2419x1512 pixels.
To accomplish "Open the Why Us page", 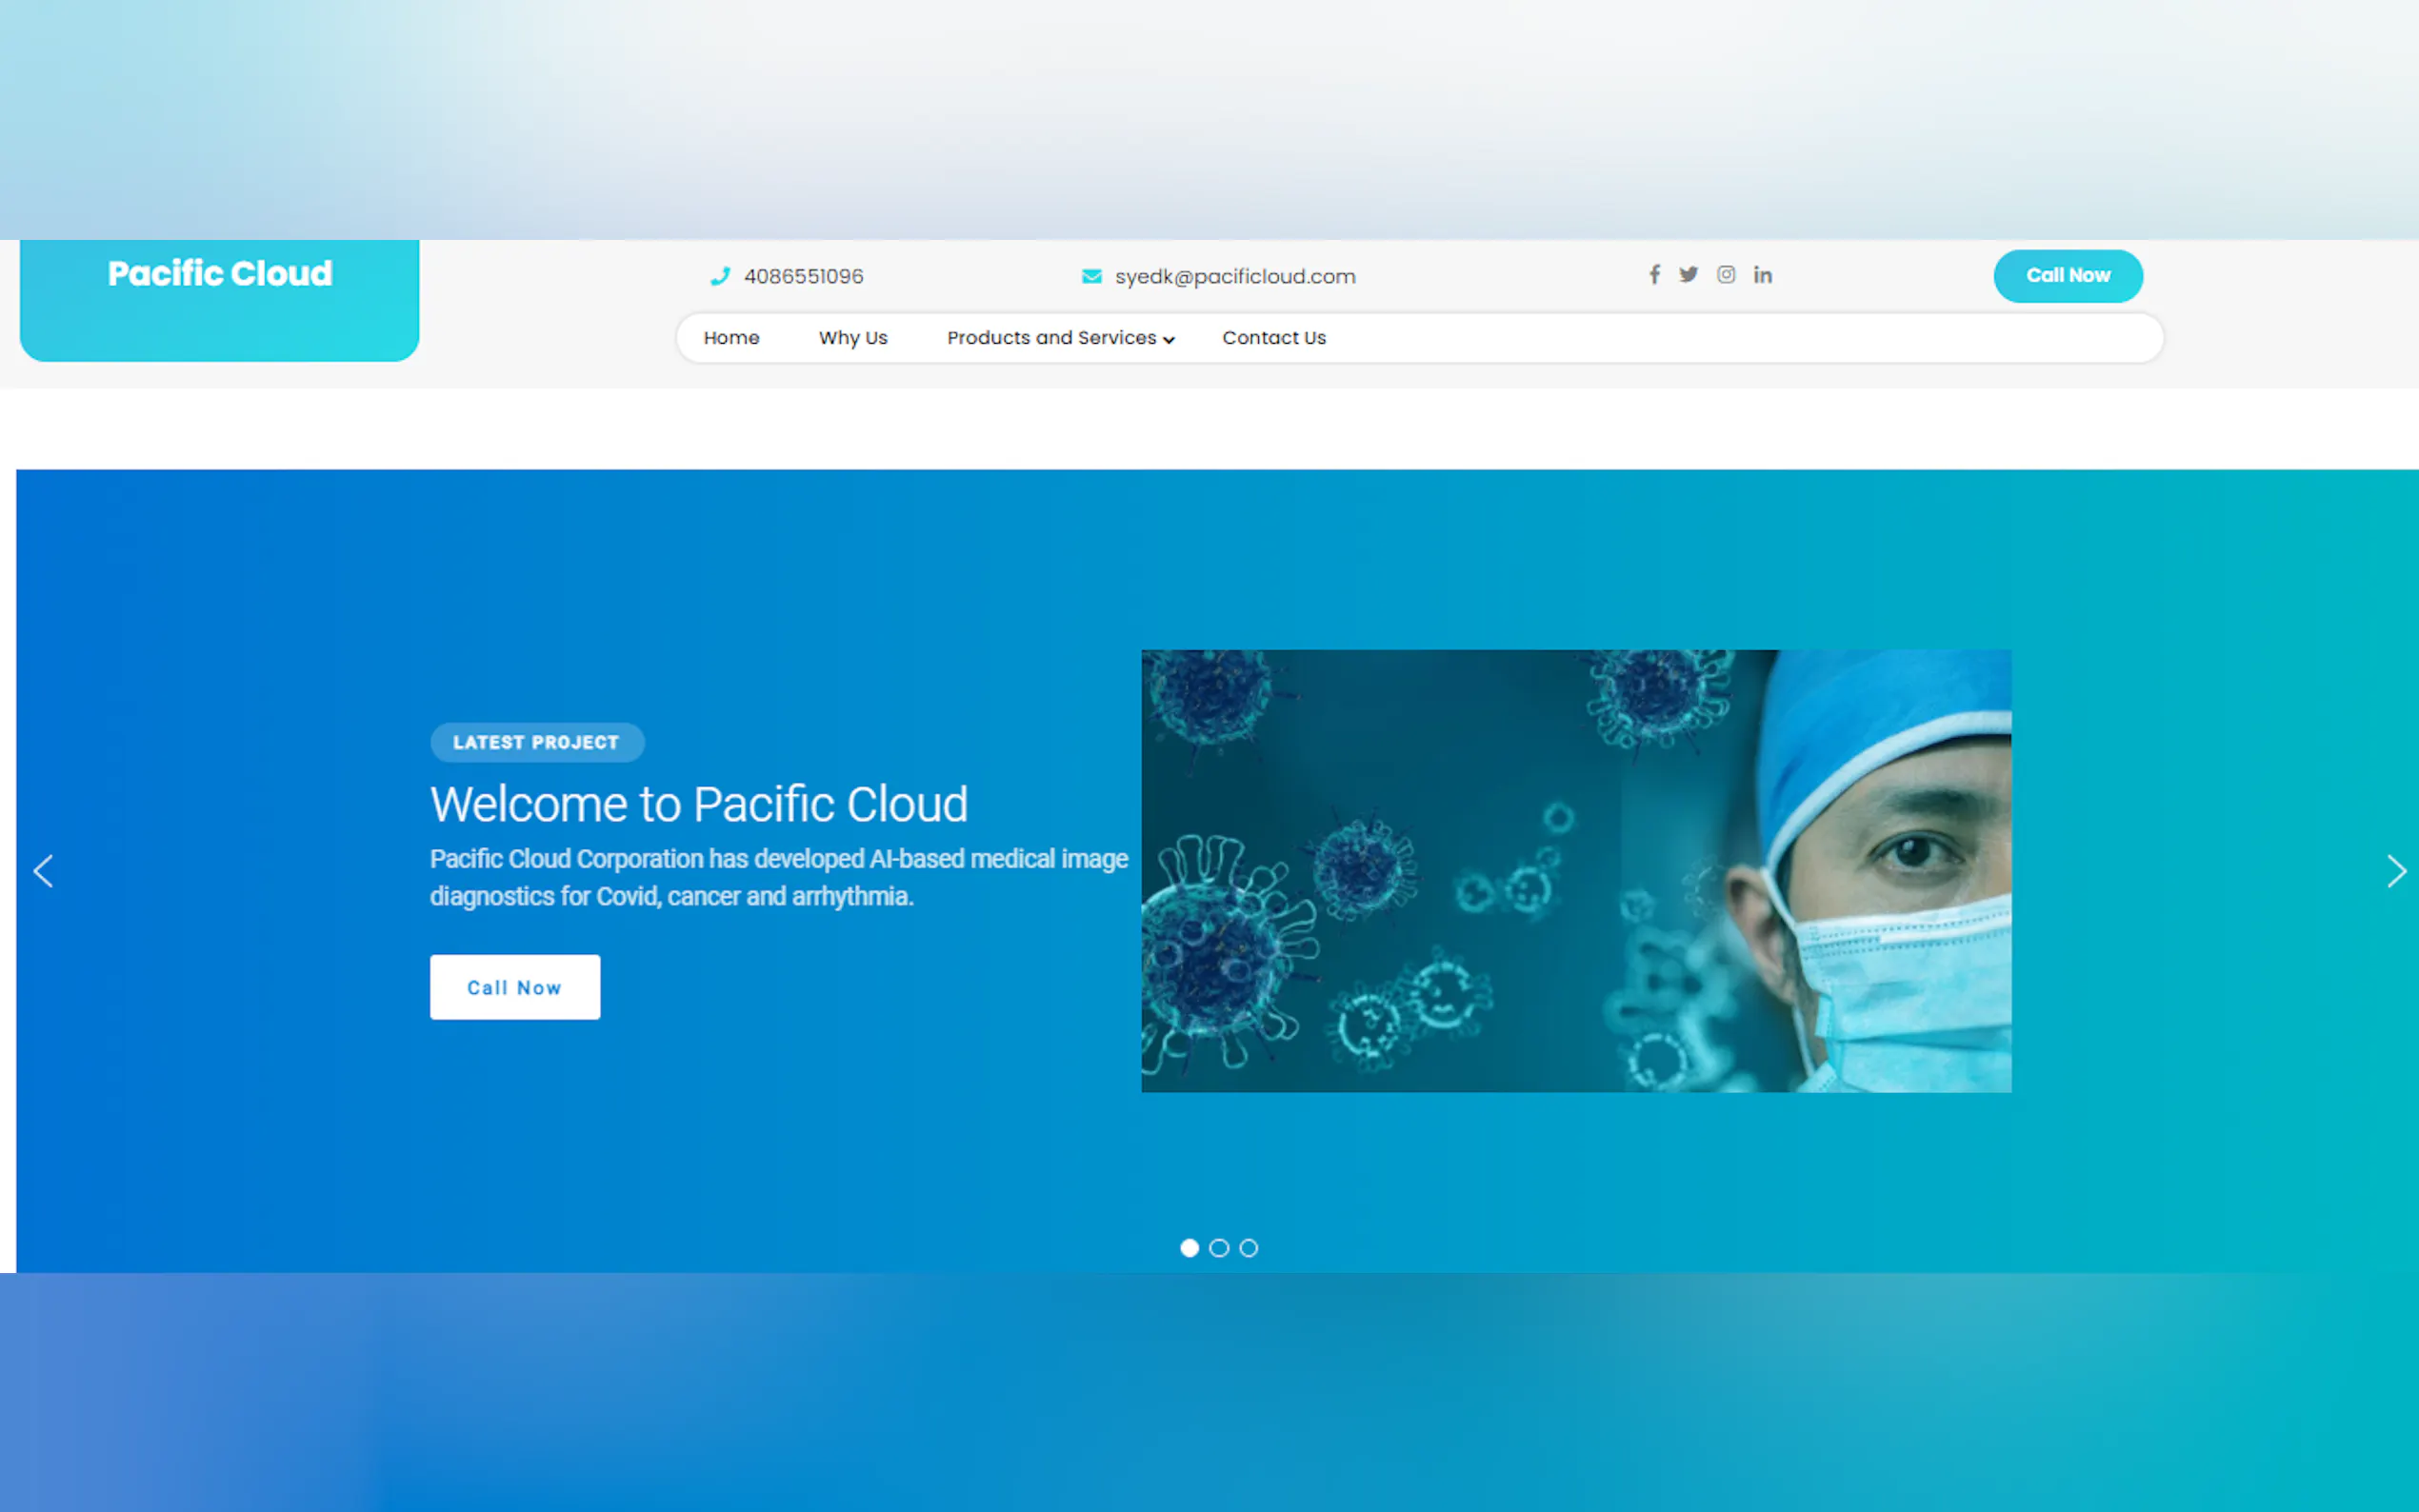I will (853, 338).
